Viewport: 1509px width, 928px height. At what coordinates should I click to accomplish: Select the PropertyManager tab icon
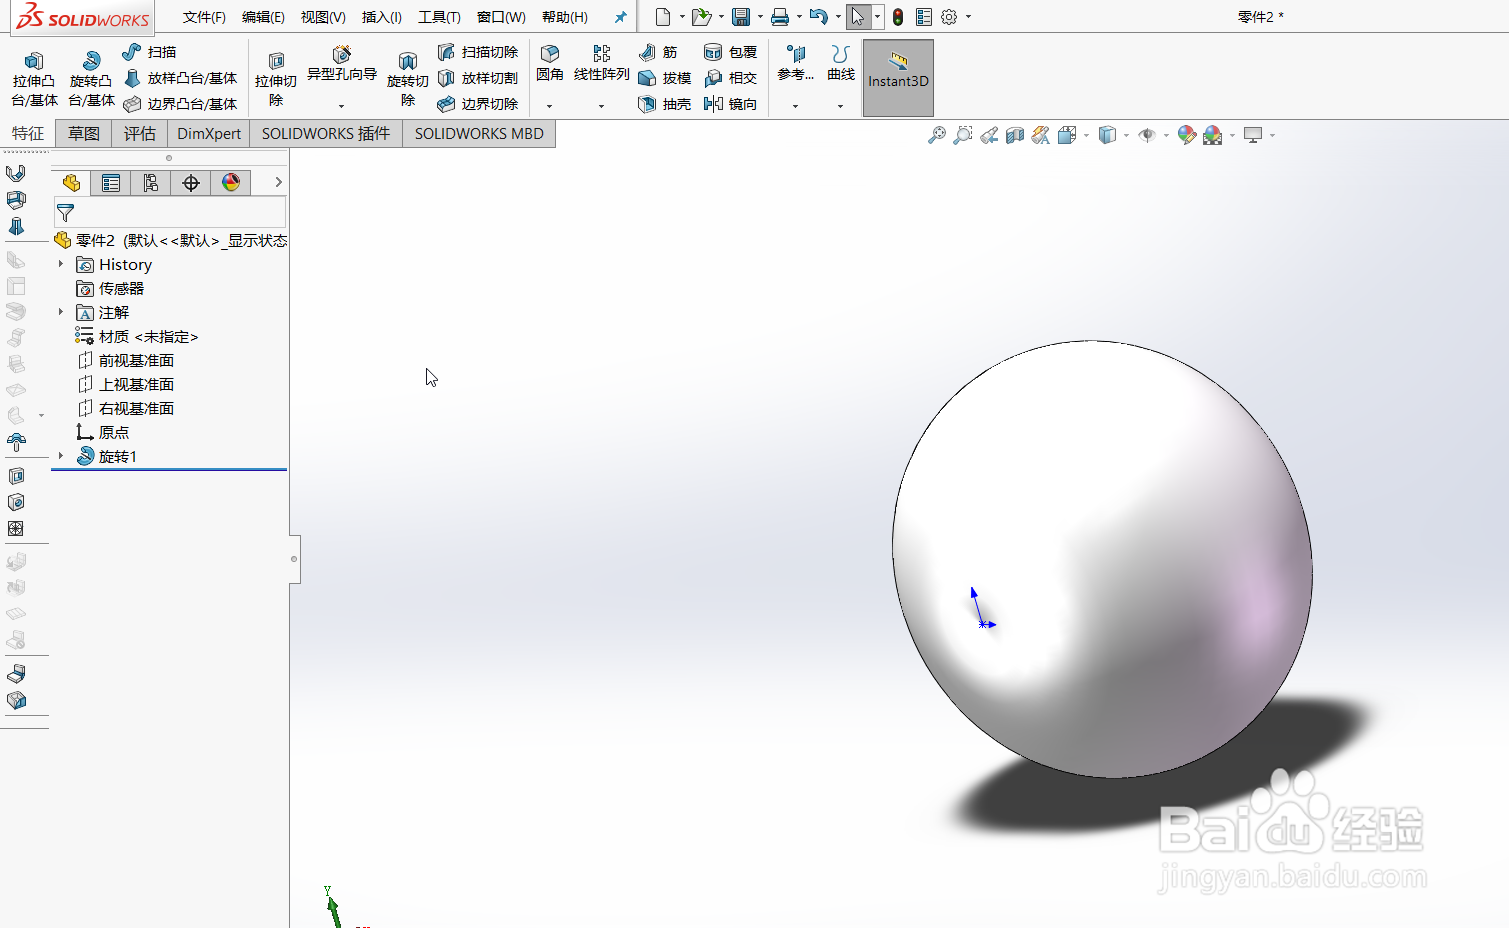click(111, 182)
